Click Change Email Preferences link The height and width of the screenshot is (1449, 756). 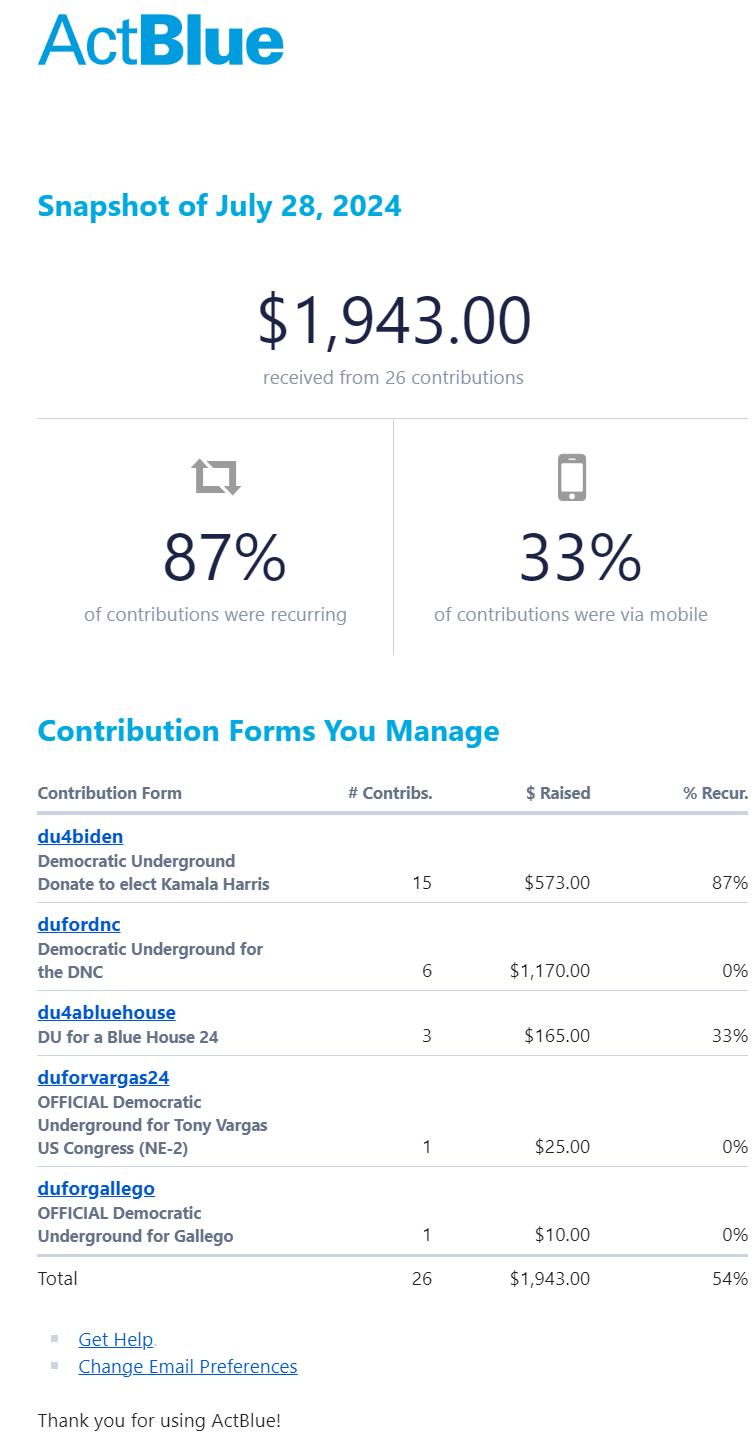click(188, 1367)
